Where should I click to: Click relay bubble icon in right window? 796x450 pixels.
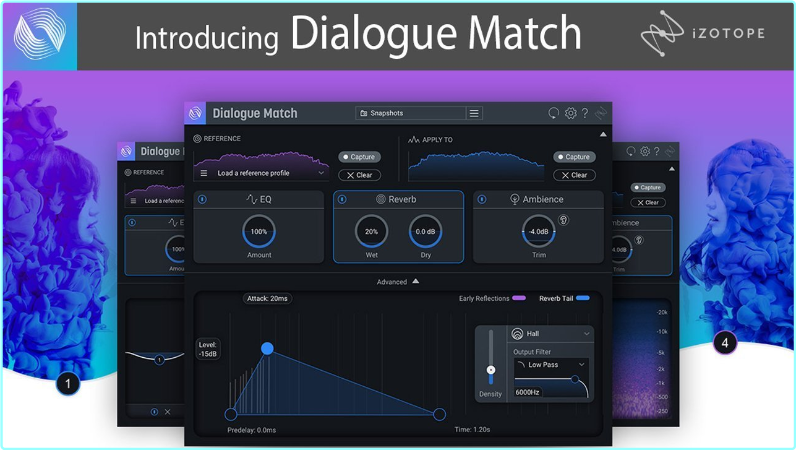[631, 151]
